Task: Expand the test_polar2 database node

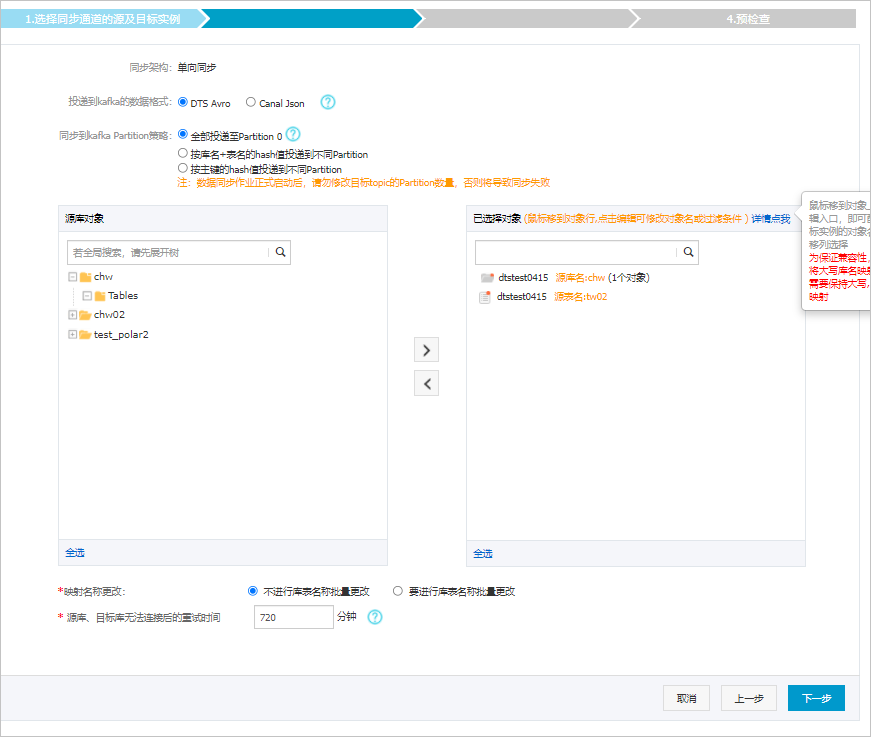Action: (x=72, y=334)
